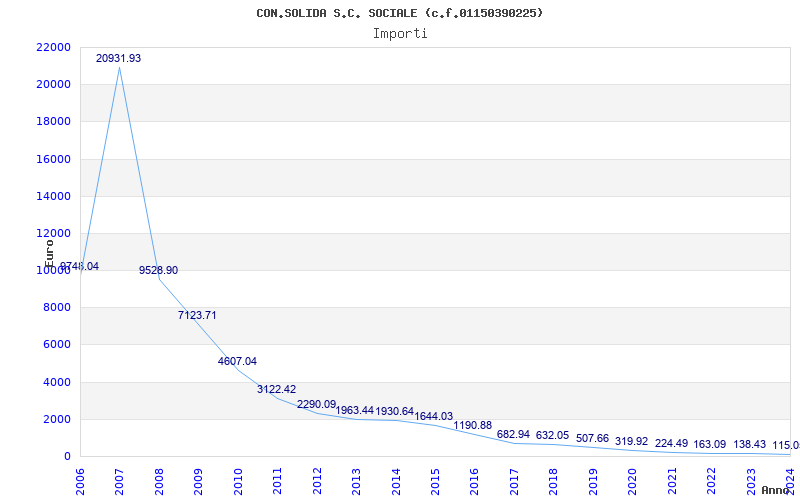Click y-axis tick 20000
Viewport: 800px width, 500px height.
(54, 85)
